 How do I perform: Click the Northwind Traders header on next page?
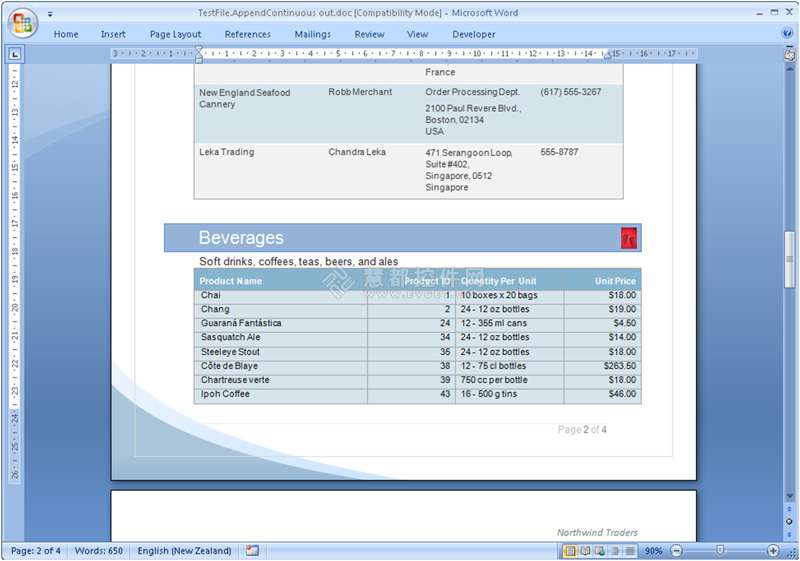(597, 532)
